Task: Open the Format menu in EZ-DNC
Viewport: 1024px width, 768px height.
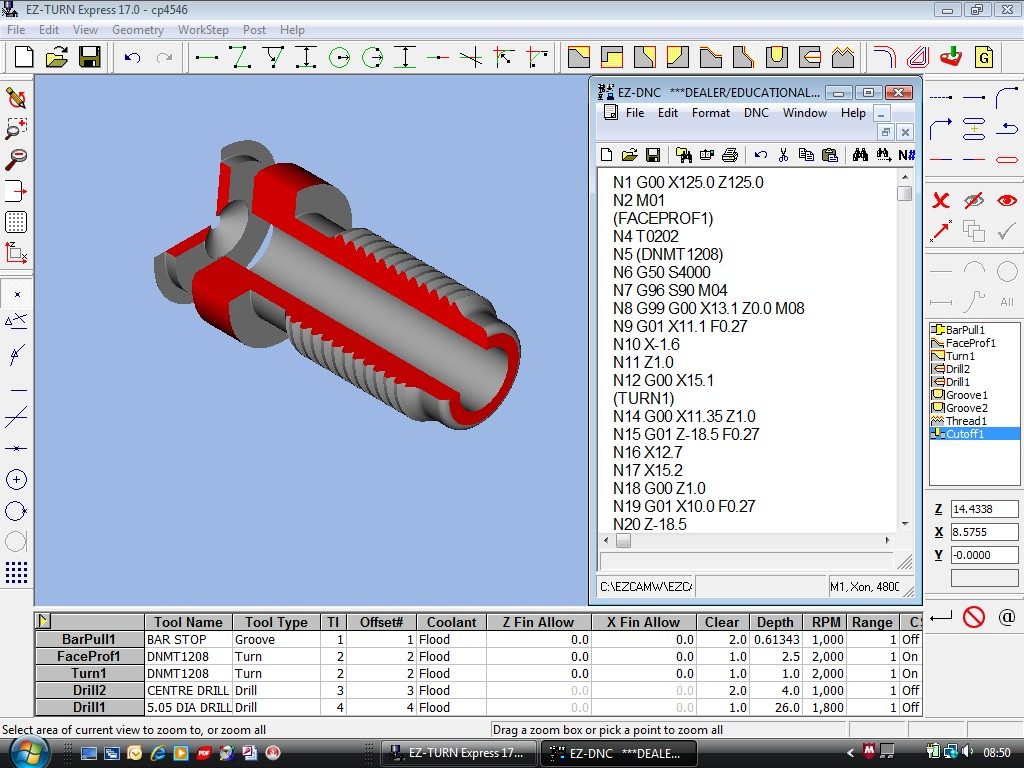Action: (x=711, y=113)
